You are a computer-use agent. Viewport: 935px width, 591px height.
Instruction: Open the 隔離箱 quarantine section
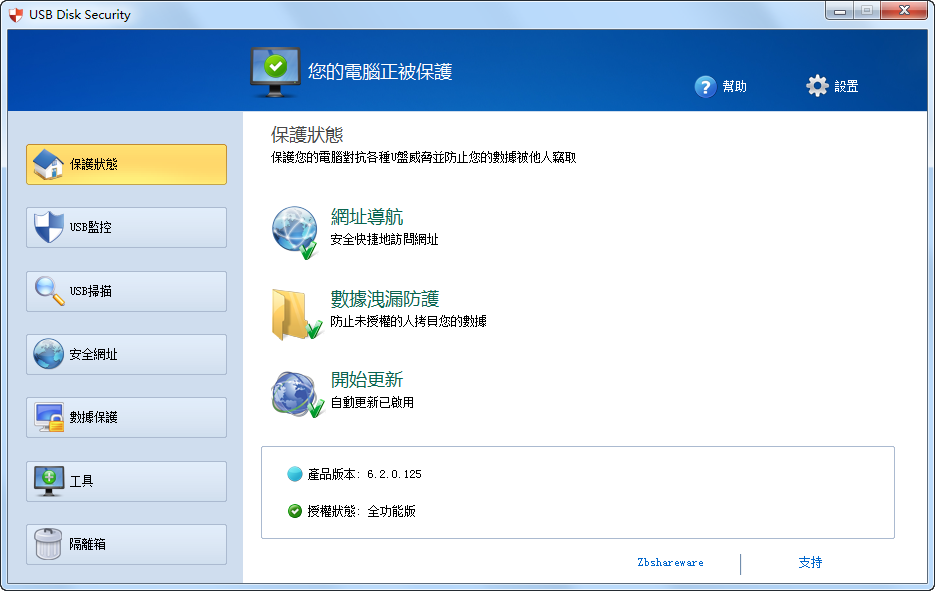(x=126, y=544)
